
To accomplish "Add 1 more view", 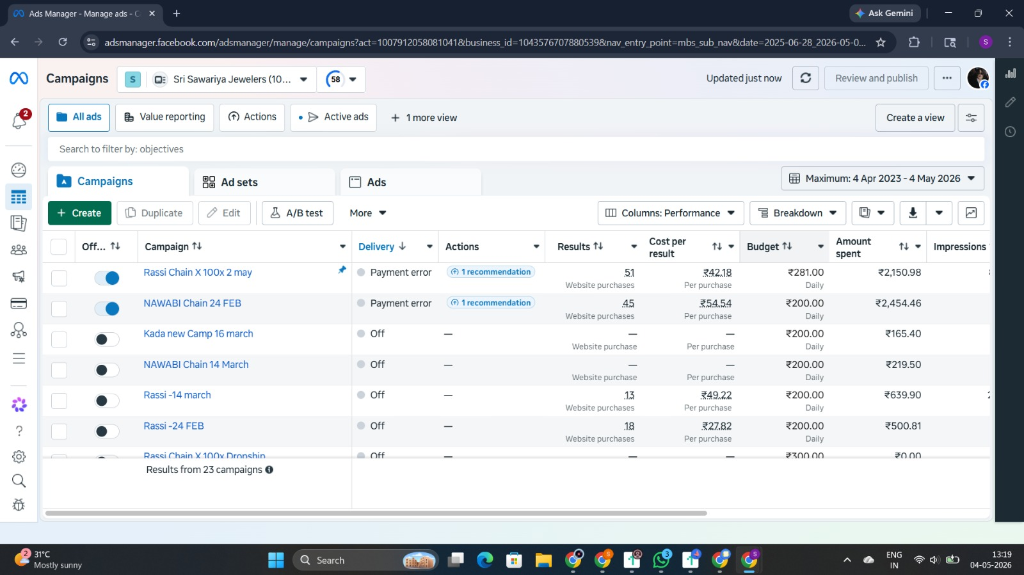I will click(424, 118).
